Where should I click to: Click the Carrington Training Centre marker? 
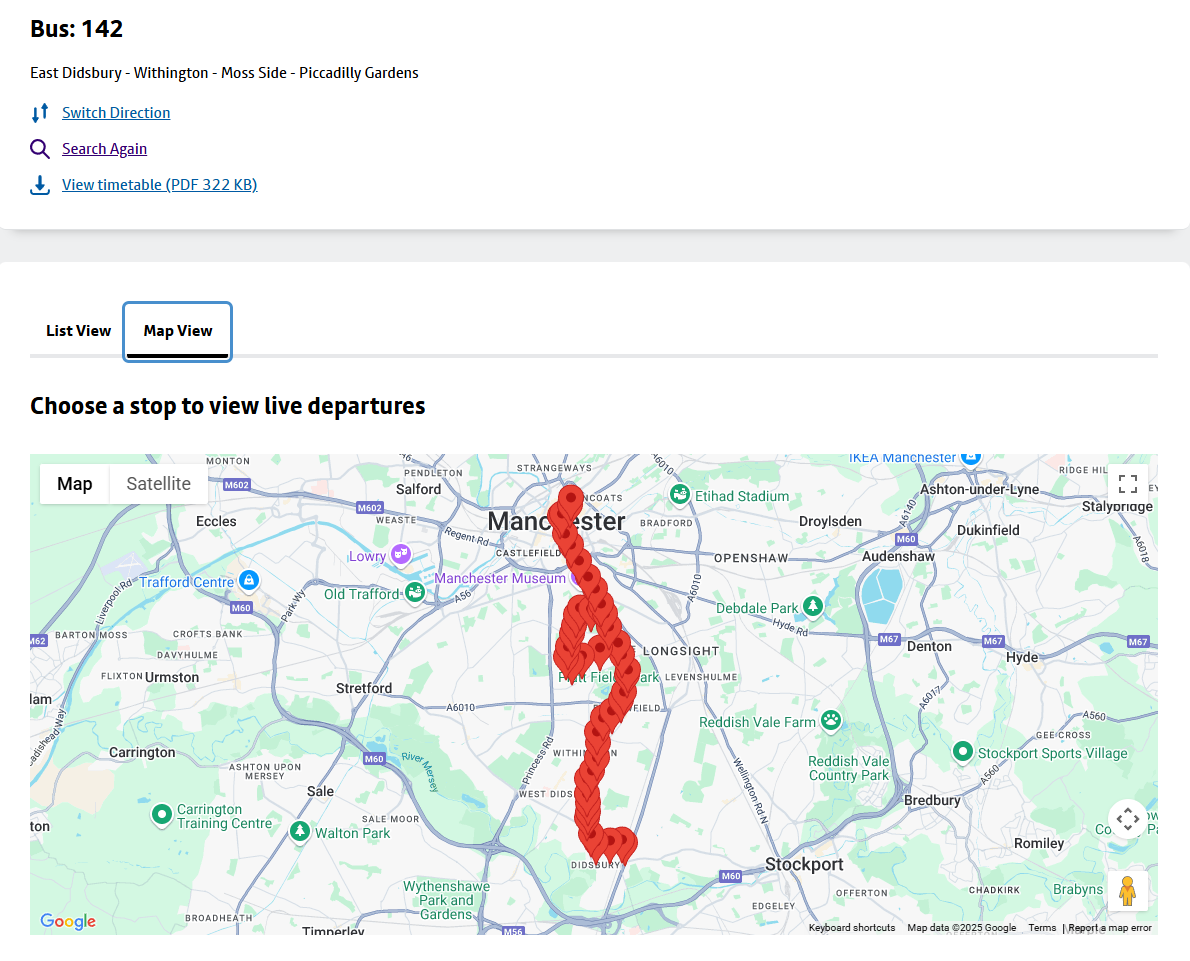click(162, 814)
